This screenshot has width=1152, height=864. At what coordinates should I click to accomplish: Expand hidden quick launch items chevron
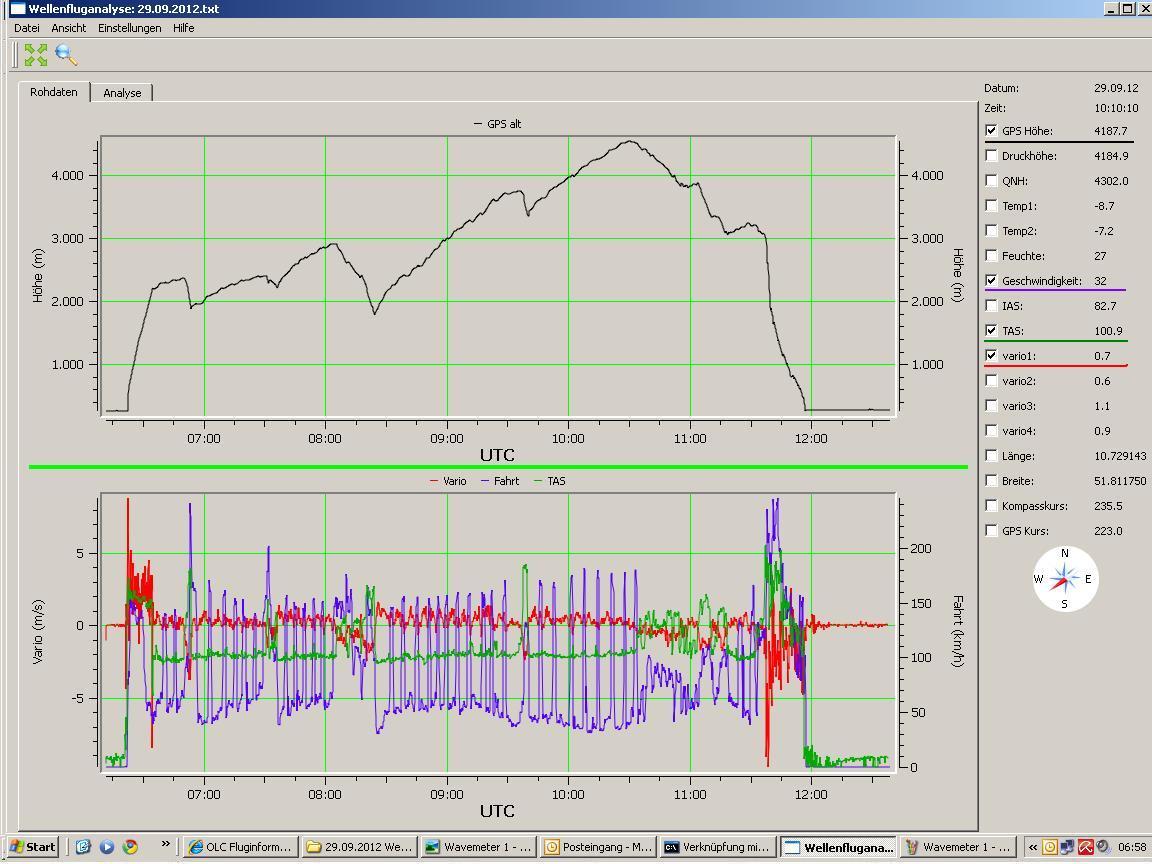pos(166,845)
